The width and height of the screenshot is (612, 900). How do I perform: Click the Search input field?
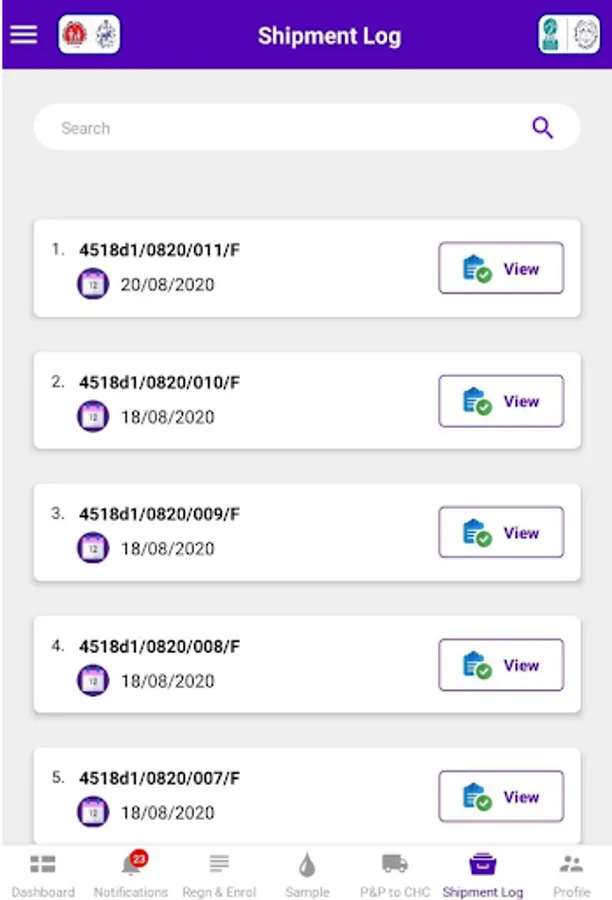(x=280, y=128)
